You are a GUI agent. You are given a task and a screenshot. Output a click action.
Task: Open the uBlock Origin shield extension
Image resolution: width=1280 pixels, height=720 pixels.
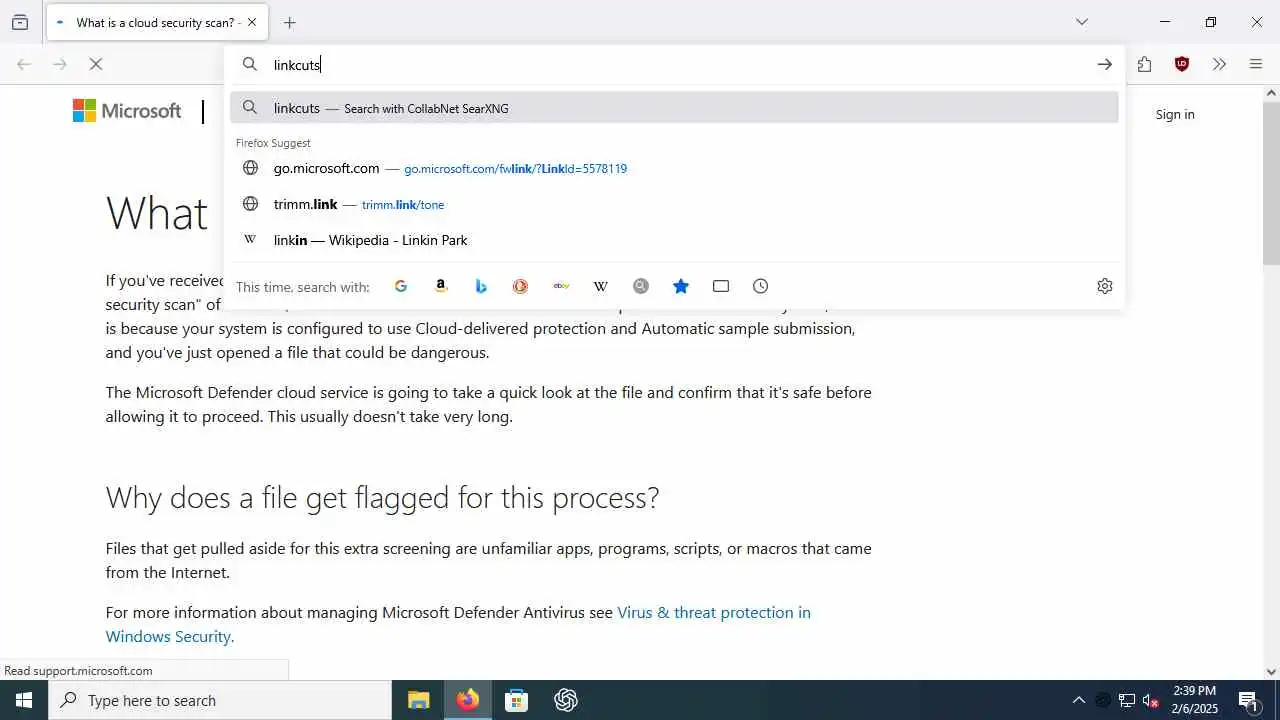click(x=1182, y=64)
